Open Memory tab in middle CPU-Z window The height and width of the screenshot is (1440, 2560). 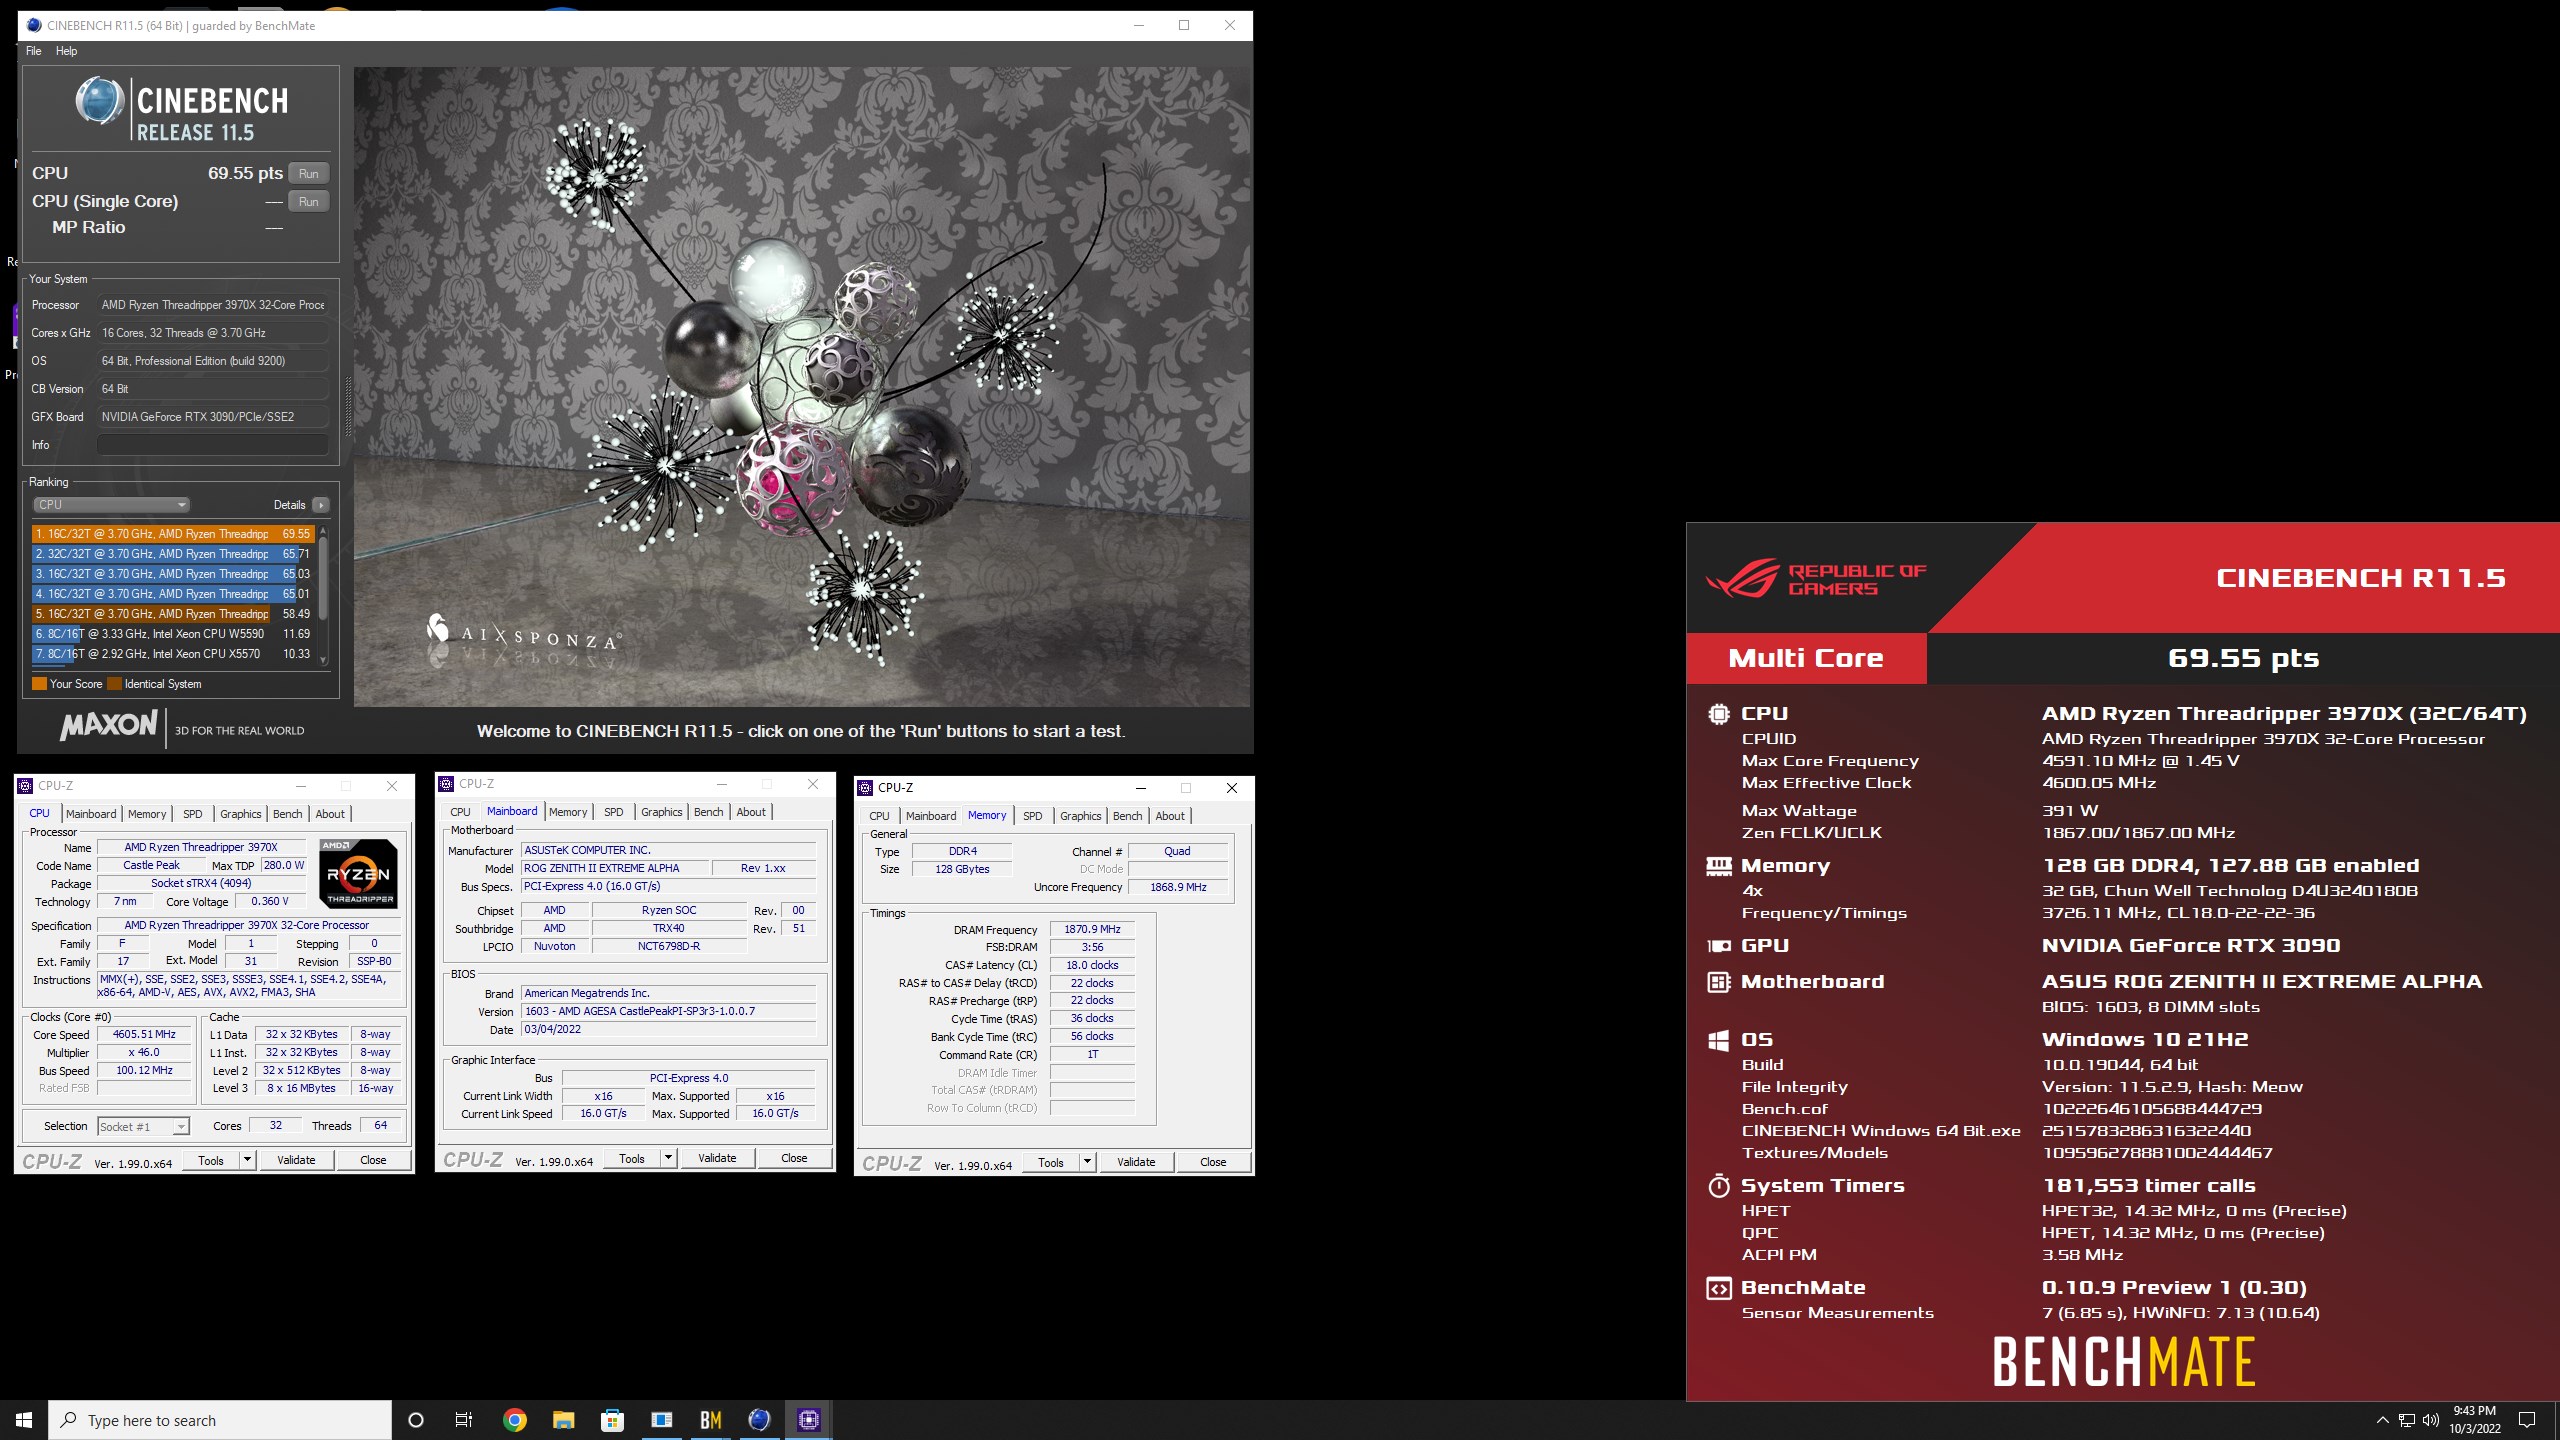(x=568, y=812)
